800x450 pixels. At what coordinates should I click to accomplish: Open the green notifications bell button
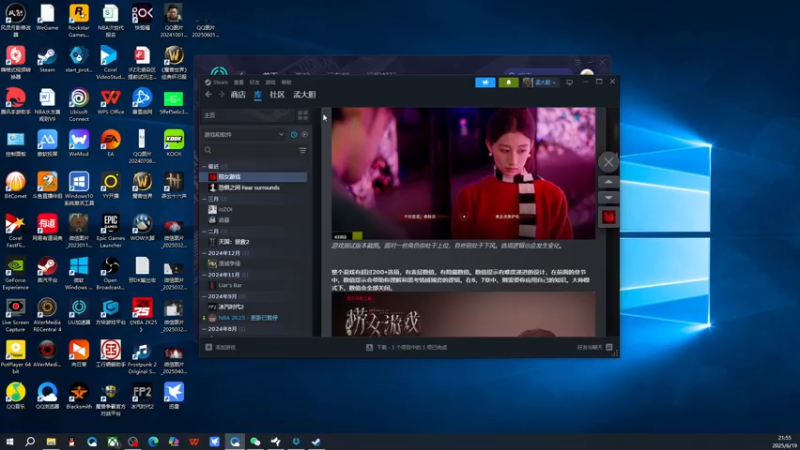(508, 82)
